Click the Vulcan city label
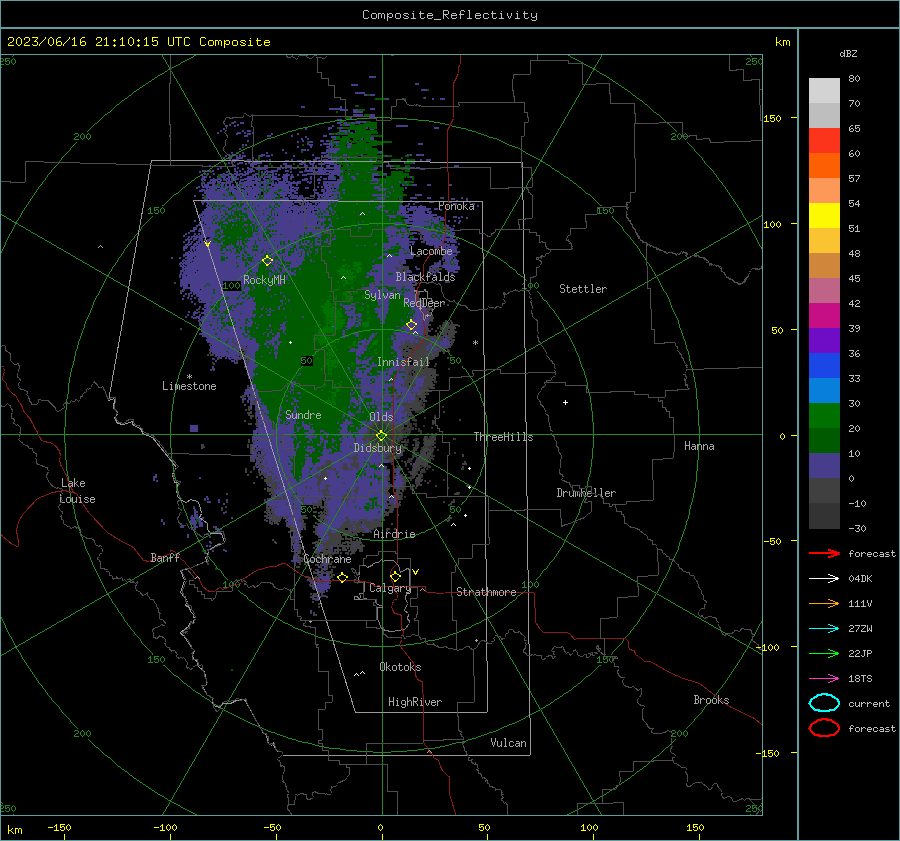Screen dimensions: 900x841 tap(508, 743)
